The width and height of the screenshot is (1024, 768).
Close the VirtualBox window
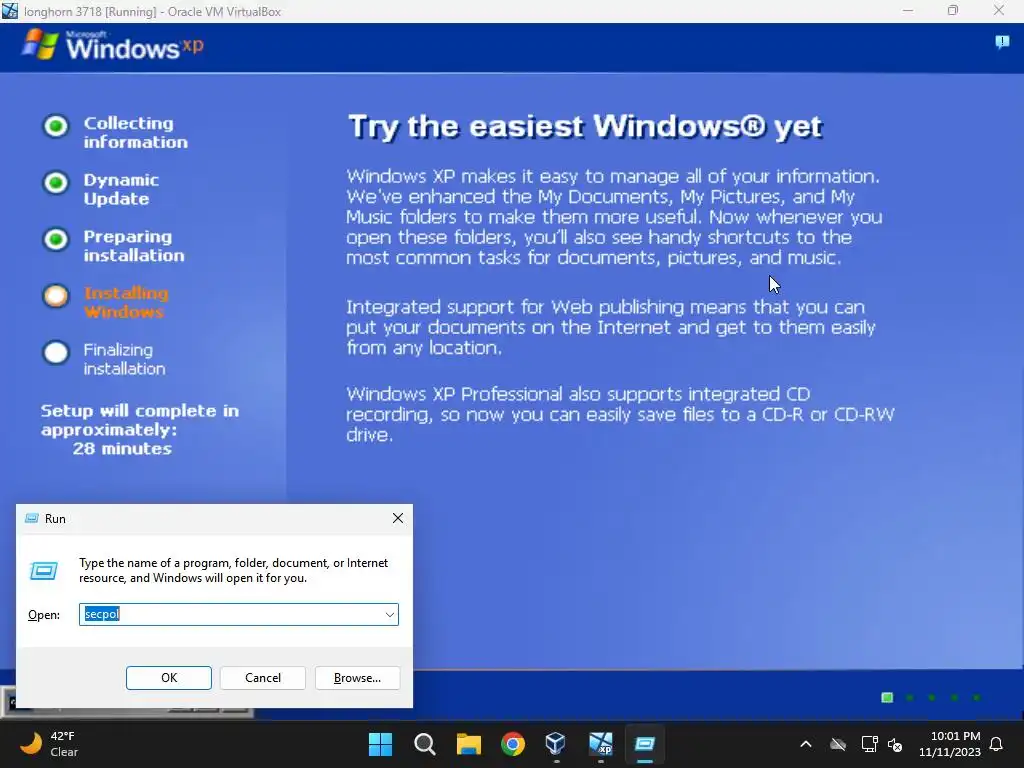click(x=999, y=10)
